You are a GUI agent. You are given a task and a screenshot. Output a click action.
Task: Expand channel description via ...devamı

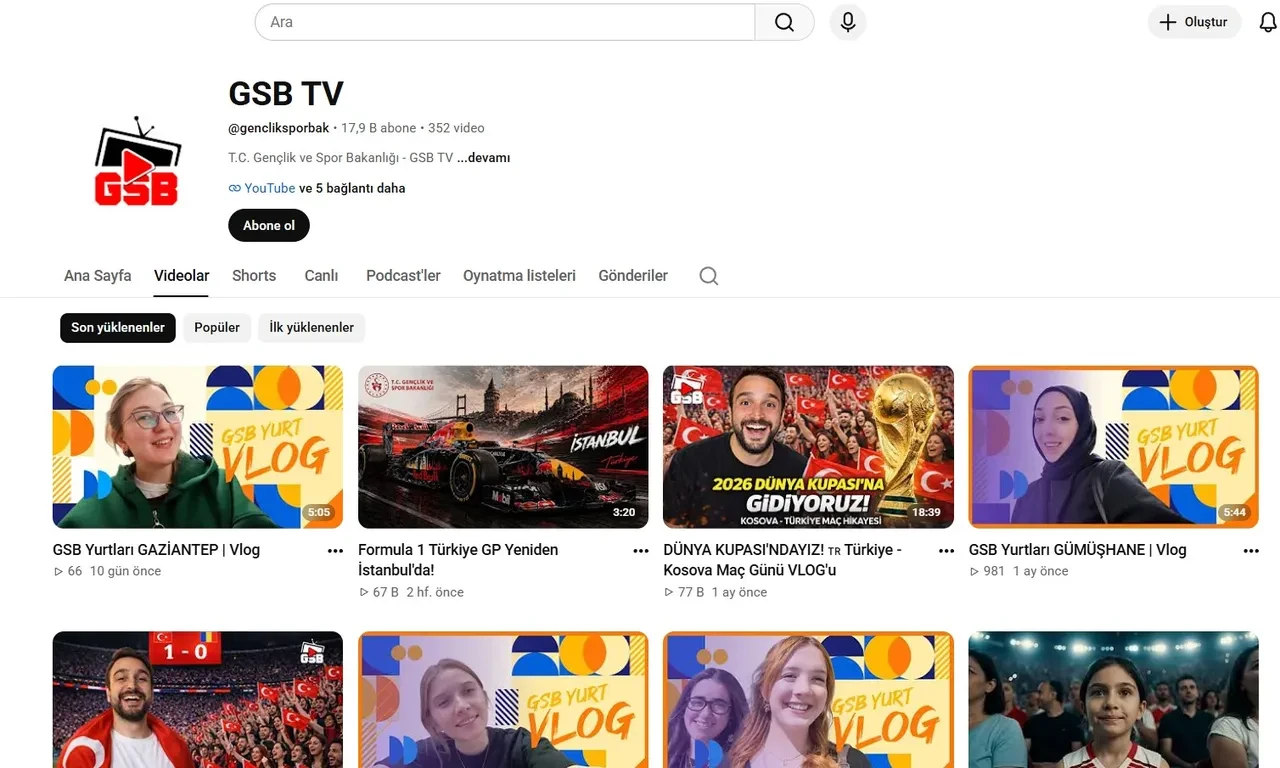tap(484, 158)
